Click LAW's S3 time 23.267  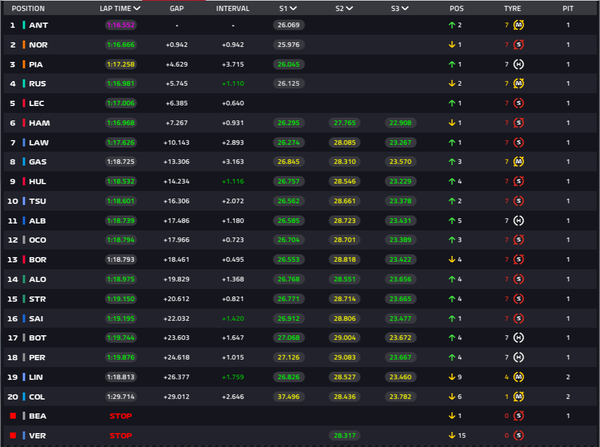tap(401, 142)
